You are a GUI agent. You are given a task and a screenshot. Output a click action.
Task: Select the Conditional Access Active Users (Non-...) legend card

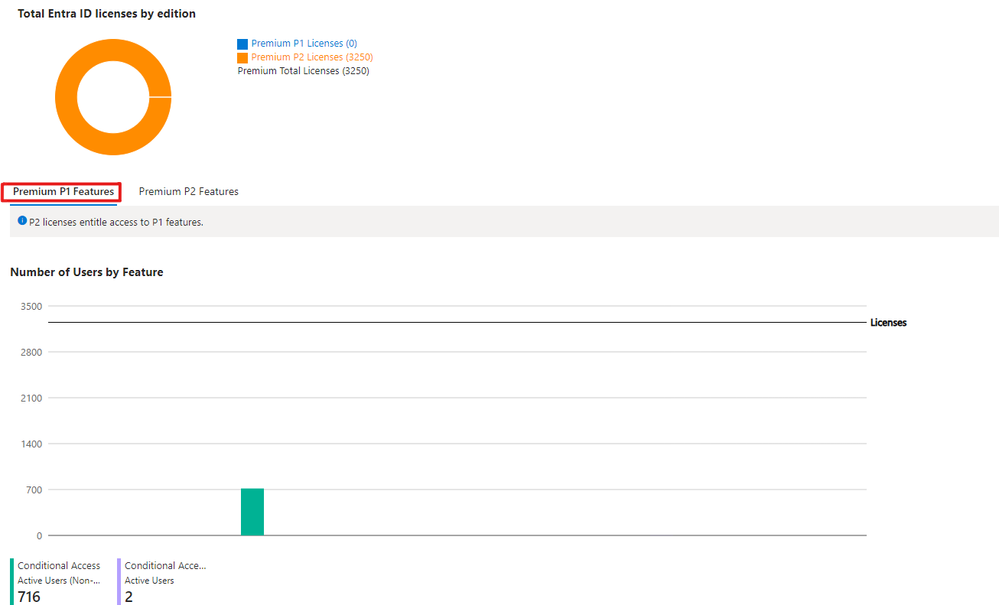coord(57,581)
